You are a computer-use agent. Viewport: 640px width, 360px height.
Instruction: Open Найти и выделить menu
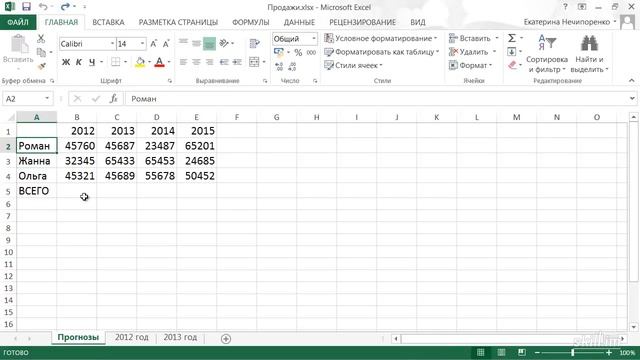[x=589, y=54]
